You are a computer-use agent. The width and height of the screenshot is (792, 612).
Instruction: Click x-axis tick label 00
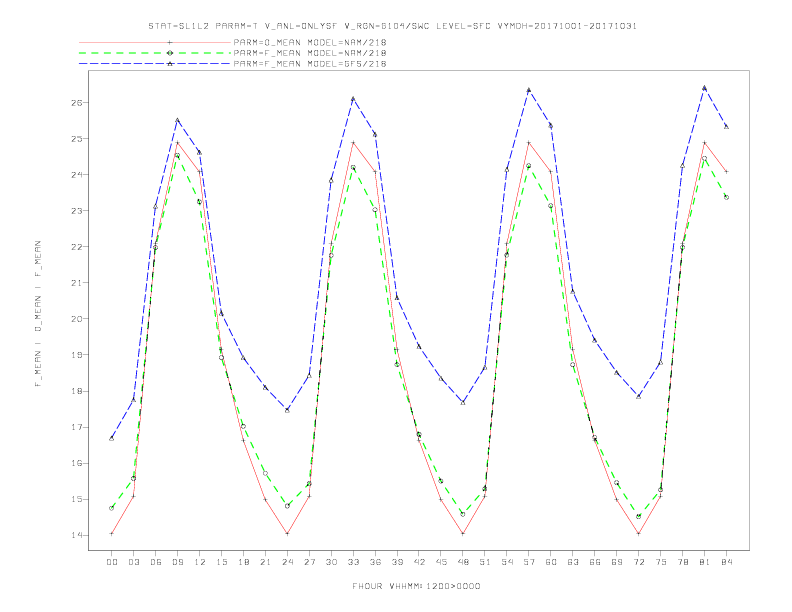pos(112,562)
